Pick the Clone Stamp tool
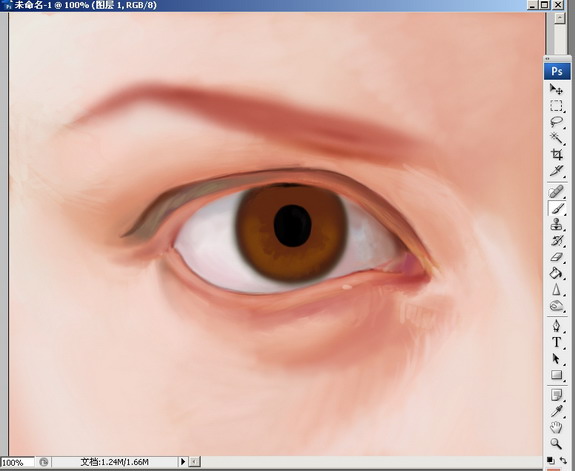Image resolution: width=575 pixels, height=471 pixels. [556, 224]
